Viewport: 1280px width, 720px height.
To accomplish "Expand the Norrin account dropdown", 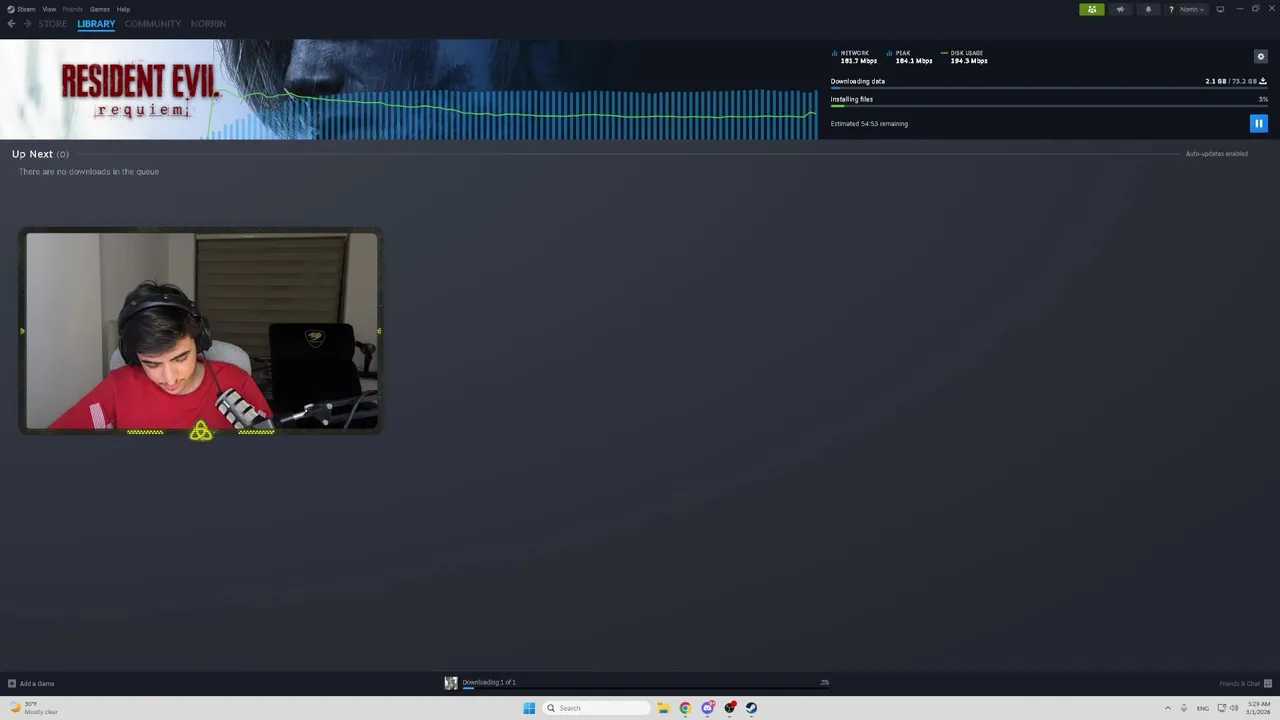I will (1192, 9).
